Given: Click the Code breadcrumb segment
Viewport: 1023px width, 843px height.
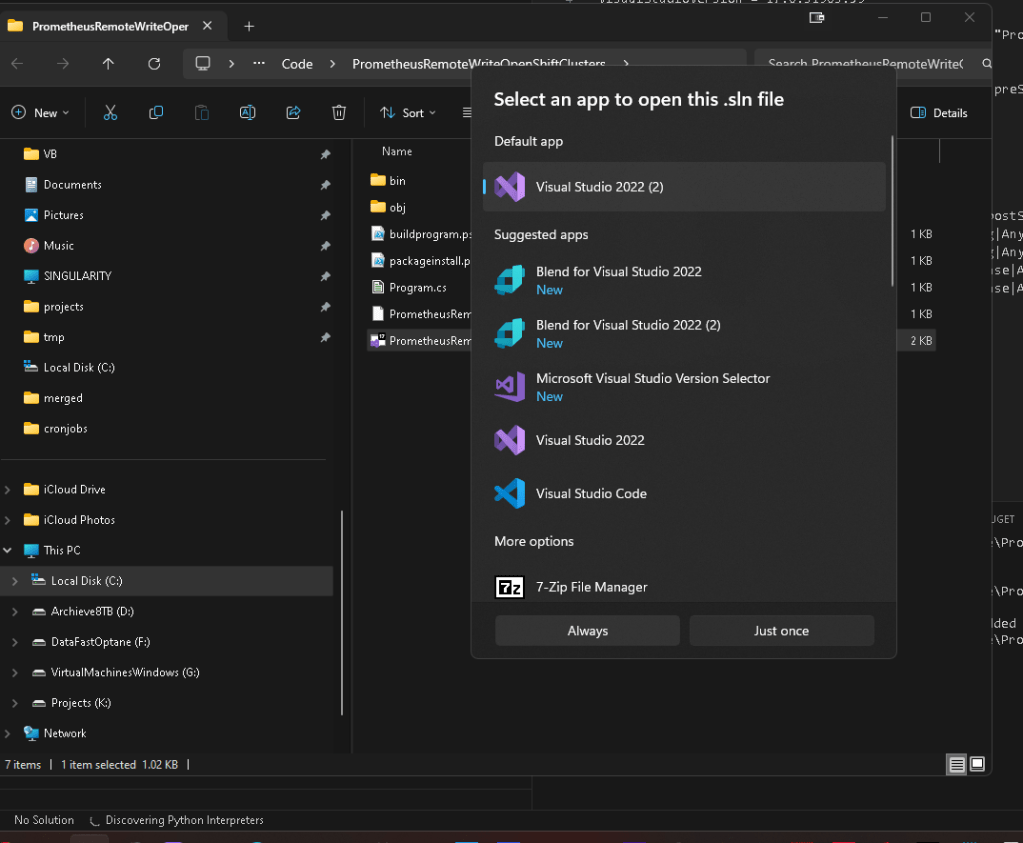Looking at the screenshot, I should point(297,64).
